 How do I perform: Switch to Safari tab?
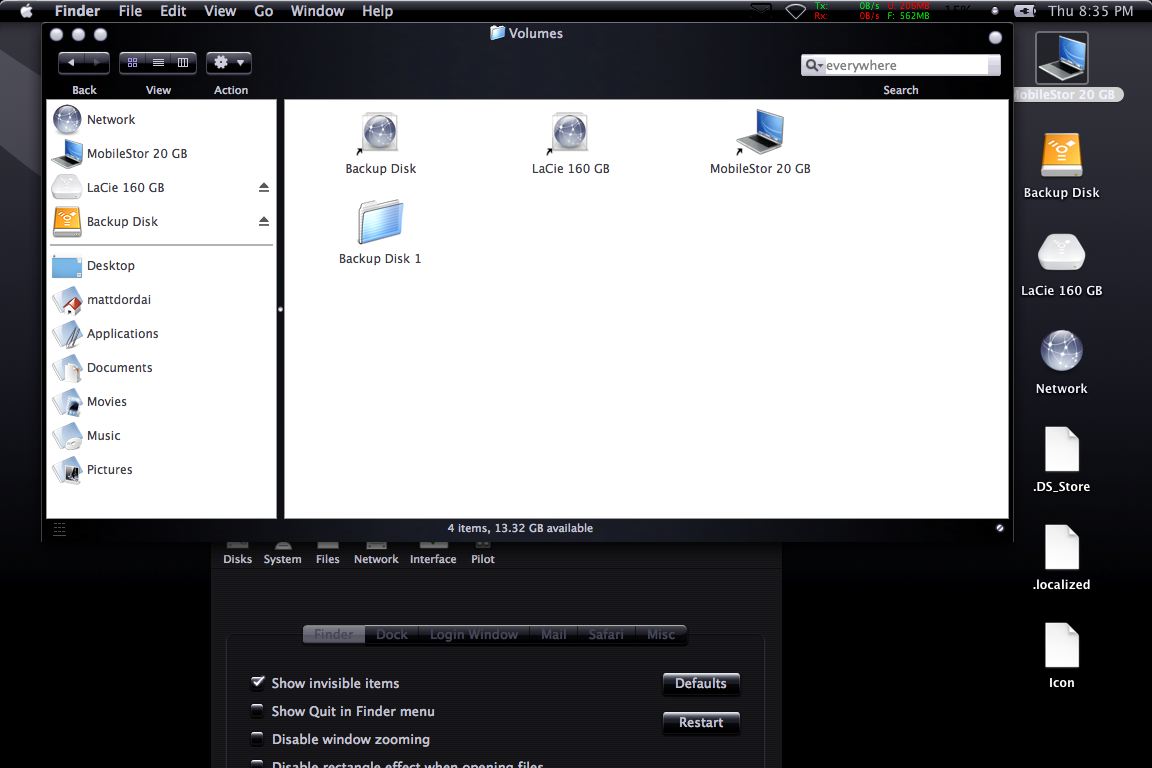606,634
